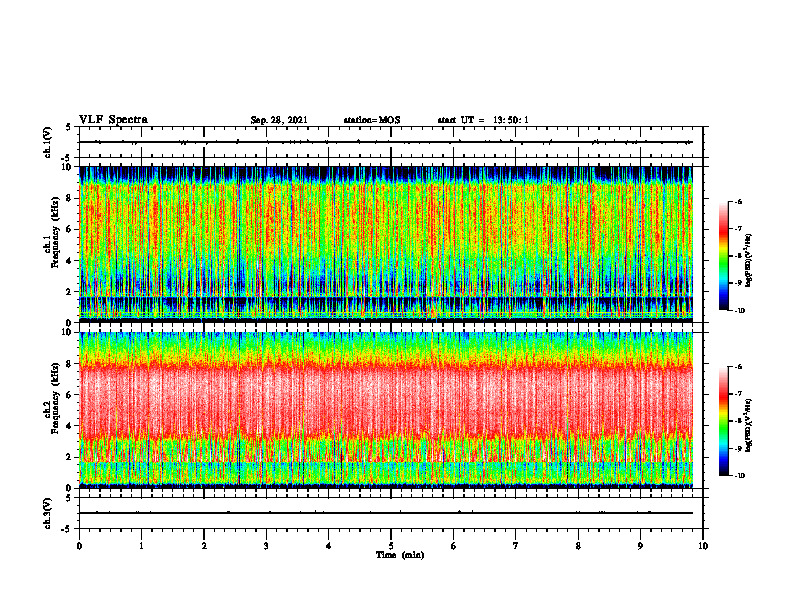Click the "VLF Spectra" plot title

[x=113, y=120]
